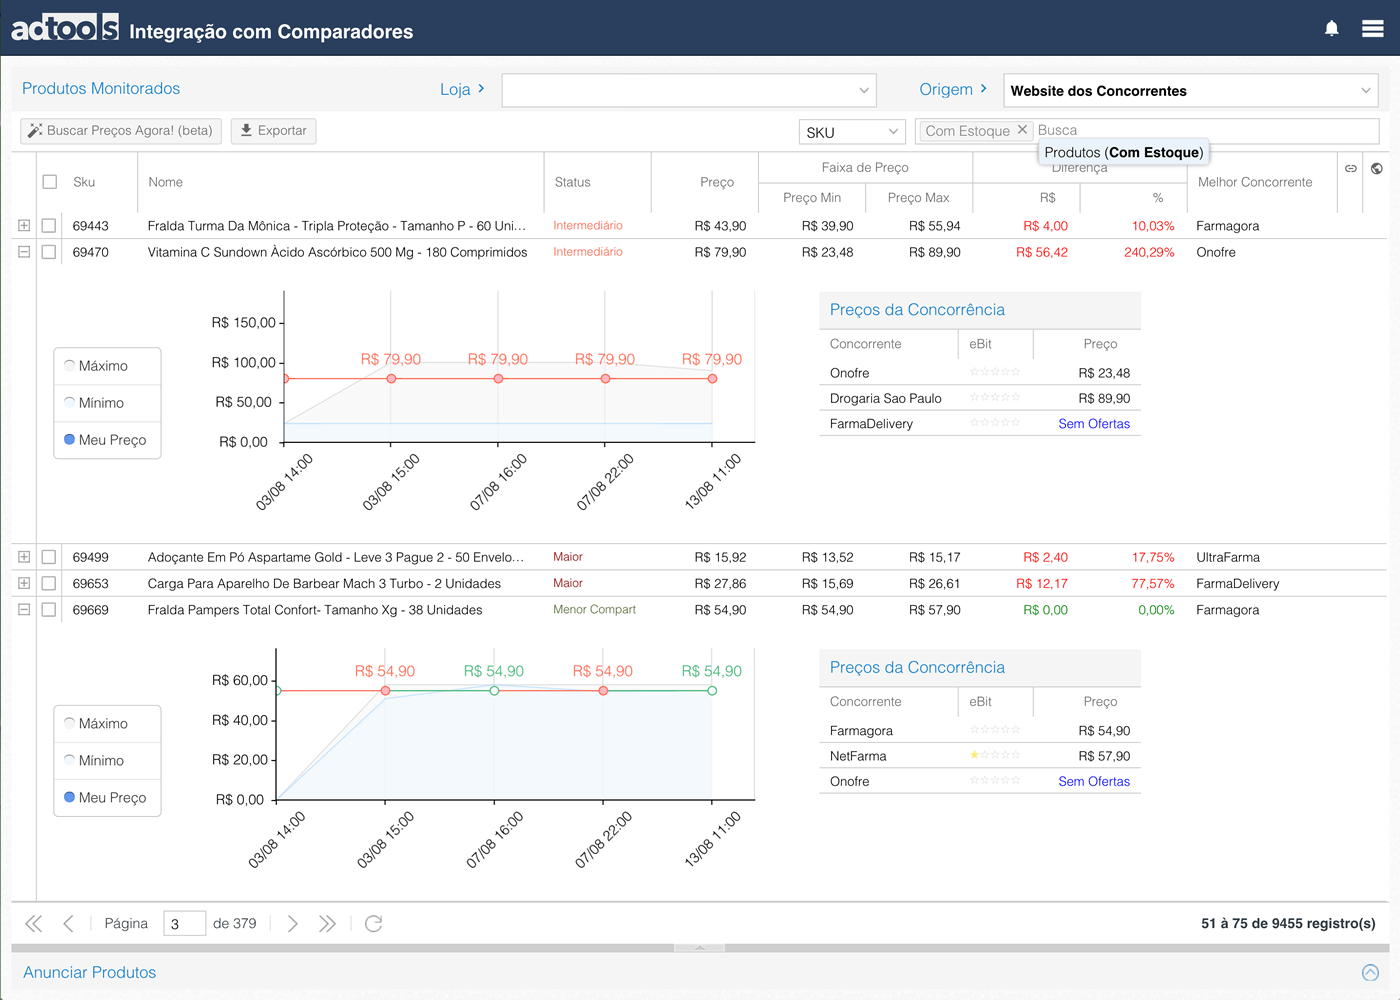The height and width of the screenshot is (1000, 1400).
Task: Open notifications bell icon
Action: (1331, 29)
